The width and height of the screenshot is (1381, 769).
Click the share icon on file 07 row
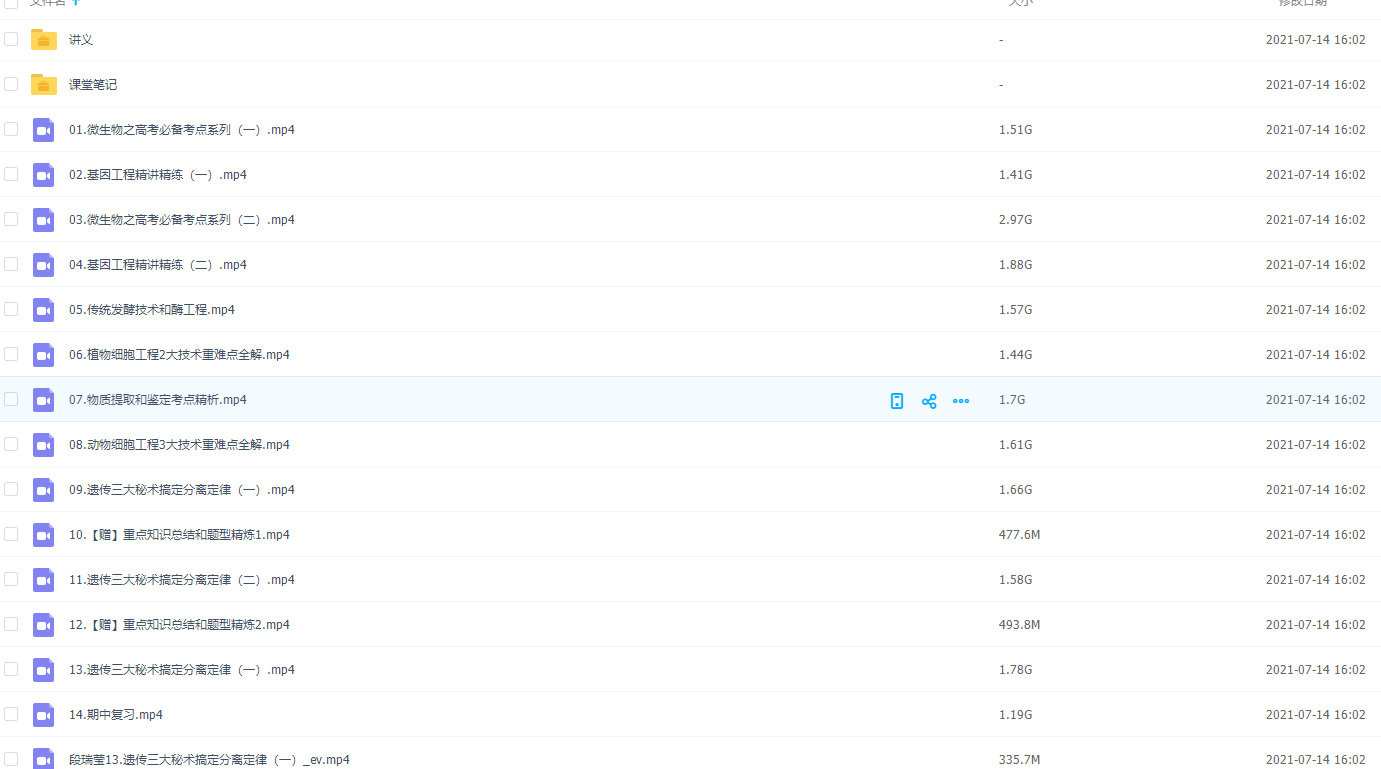click(x=929, y=401)
